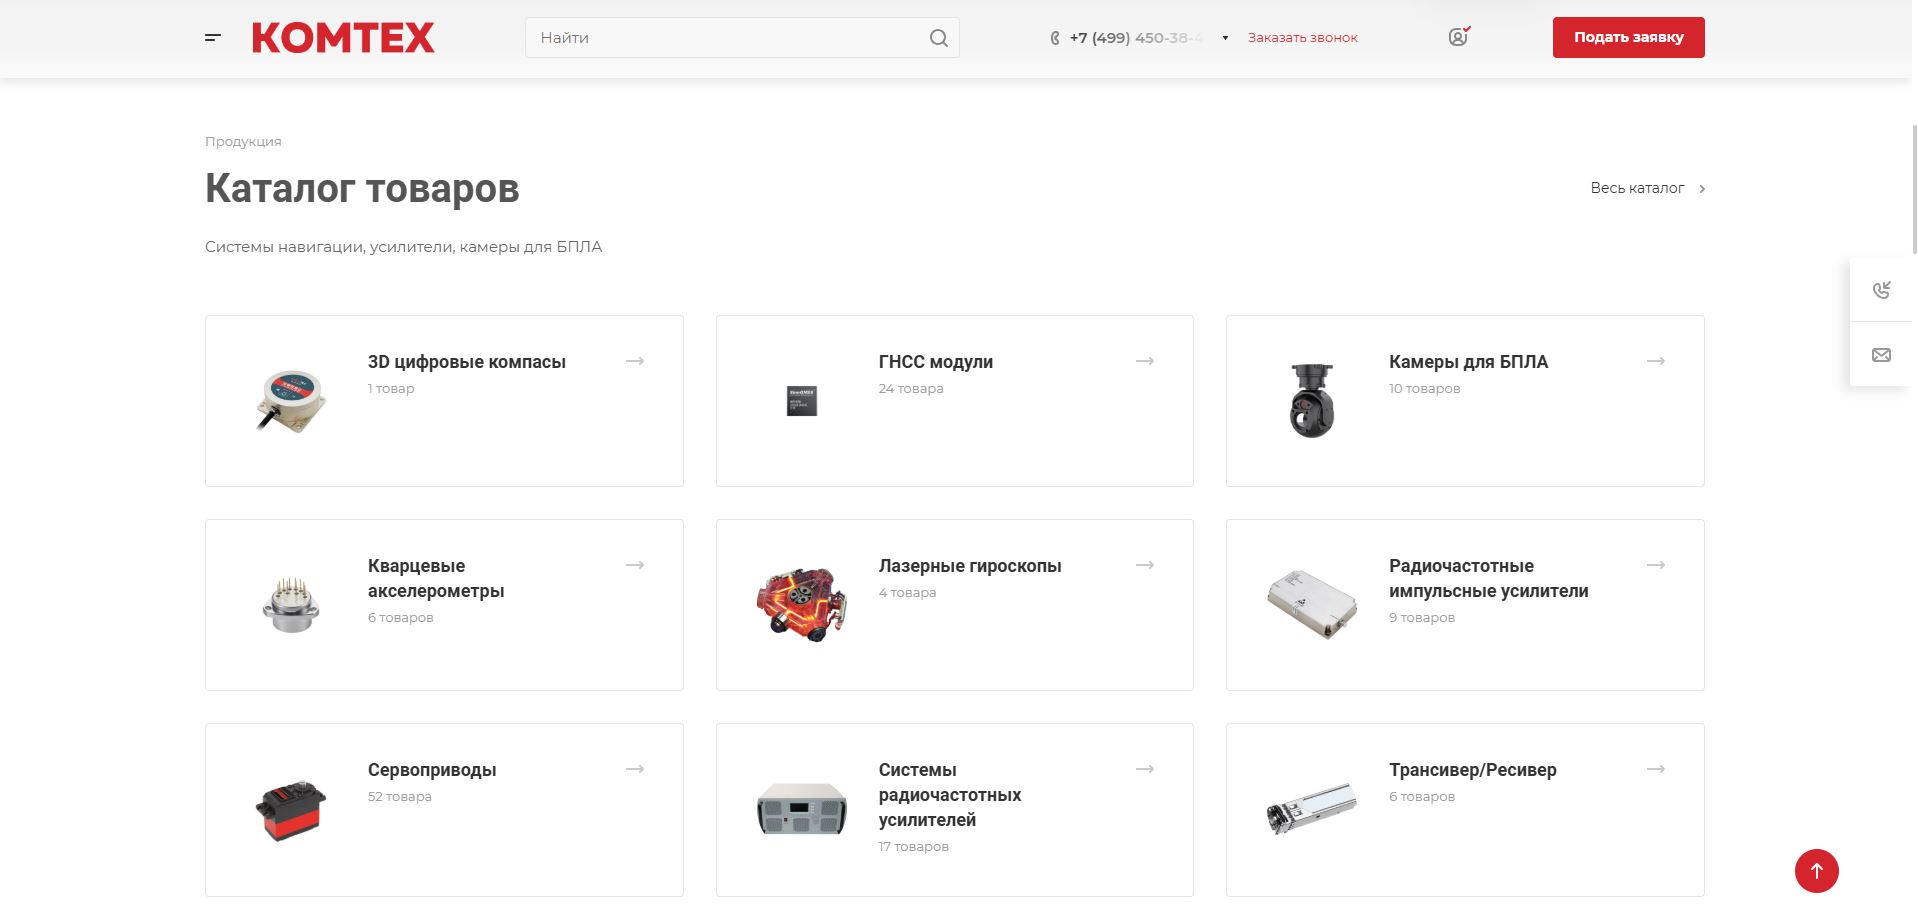1918x915 pixels.
Task: Click the Заказать звонок link
Action: click(1302, 38)
